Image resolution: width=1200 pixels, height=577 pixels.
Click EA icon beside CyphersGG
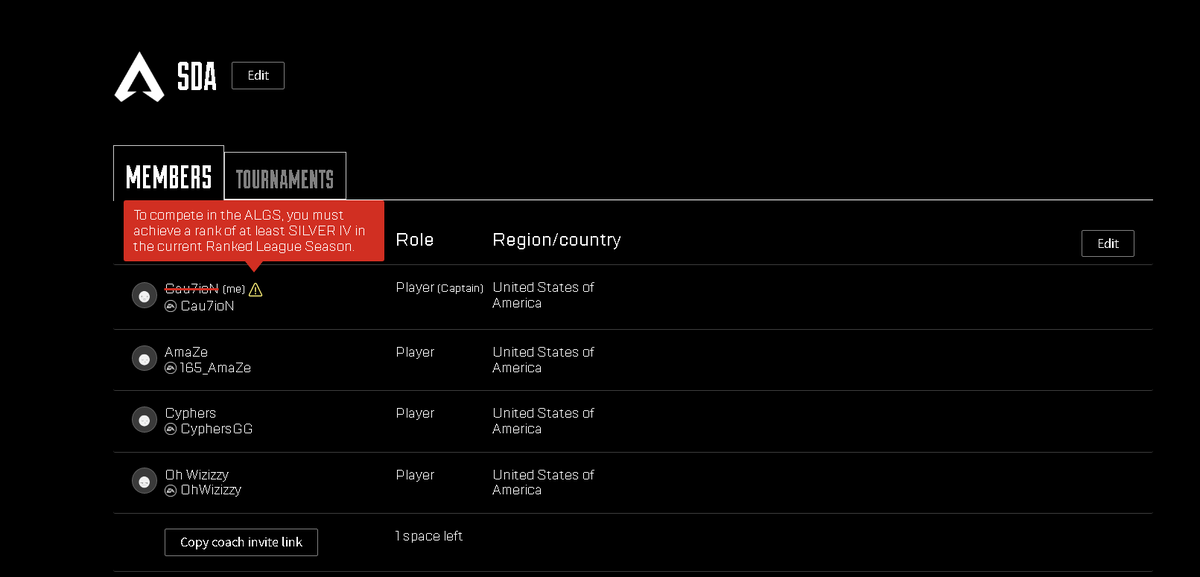[171, 429]
